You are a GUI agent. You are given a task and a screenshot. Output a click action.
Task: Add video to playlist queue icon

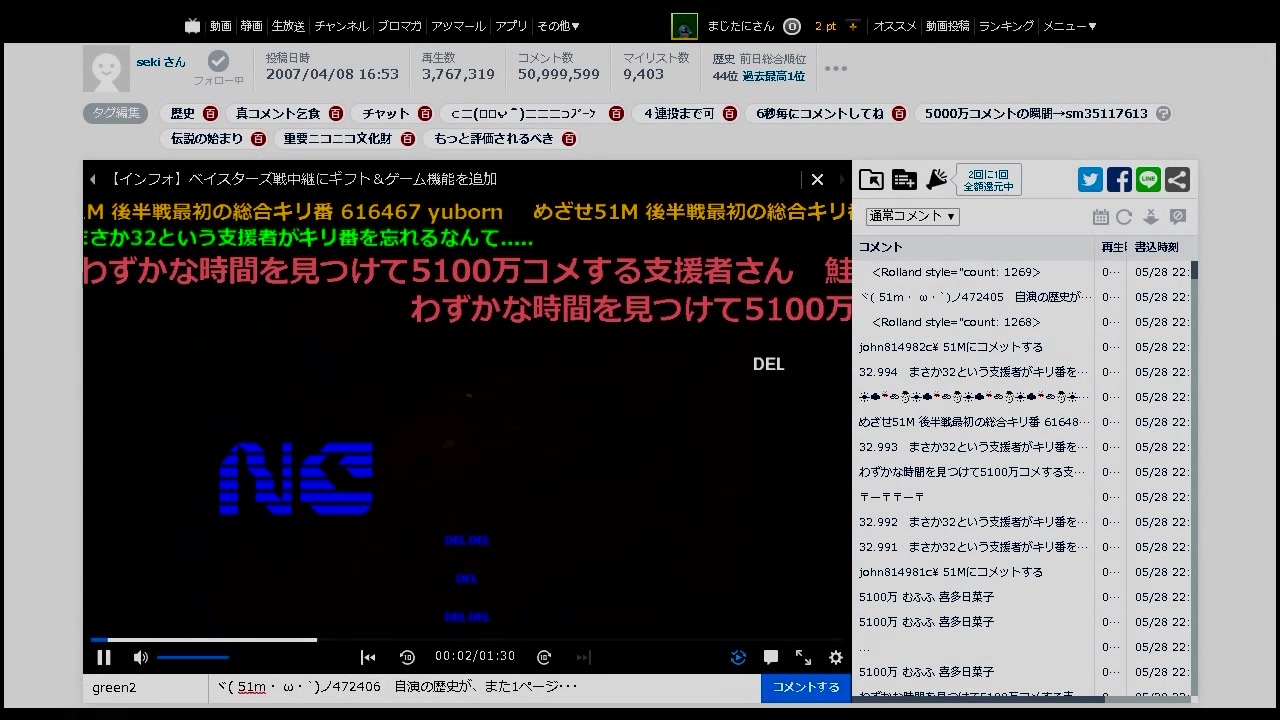tap(904, 180)
